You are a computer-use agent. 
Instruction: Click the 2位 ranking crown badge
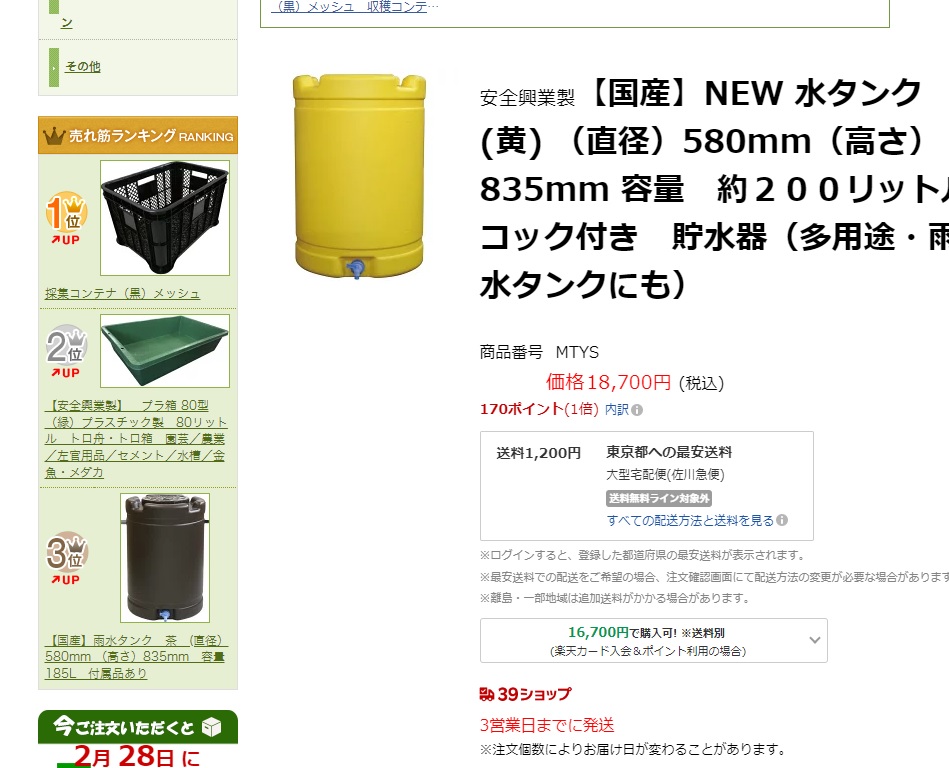(67, 346)
